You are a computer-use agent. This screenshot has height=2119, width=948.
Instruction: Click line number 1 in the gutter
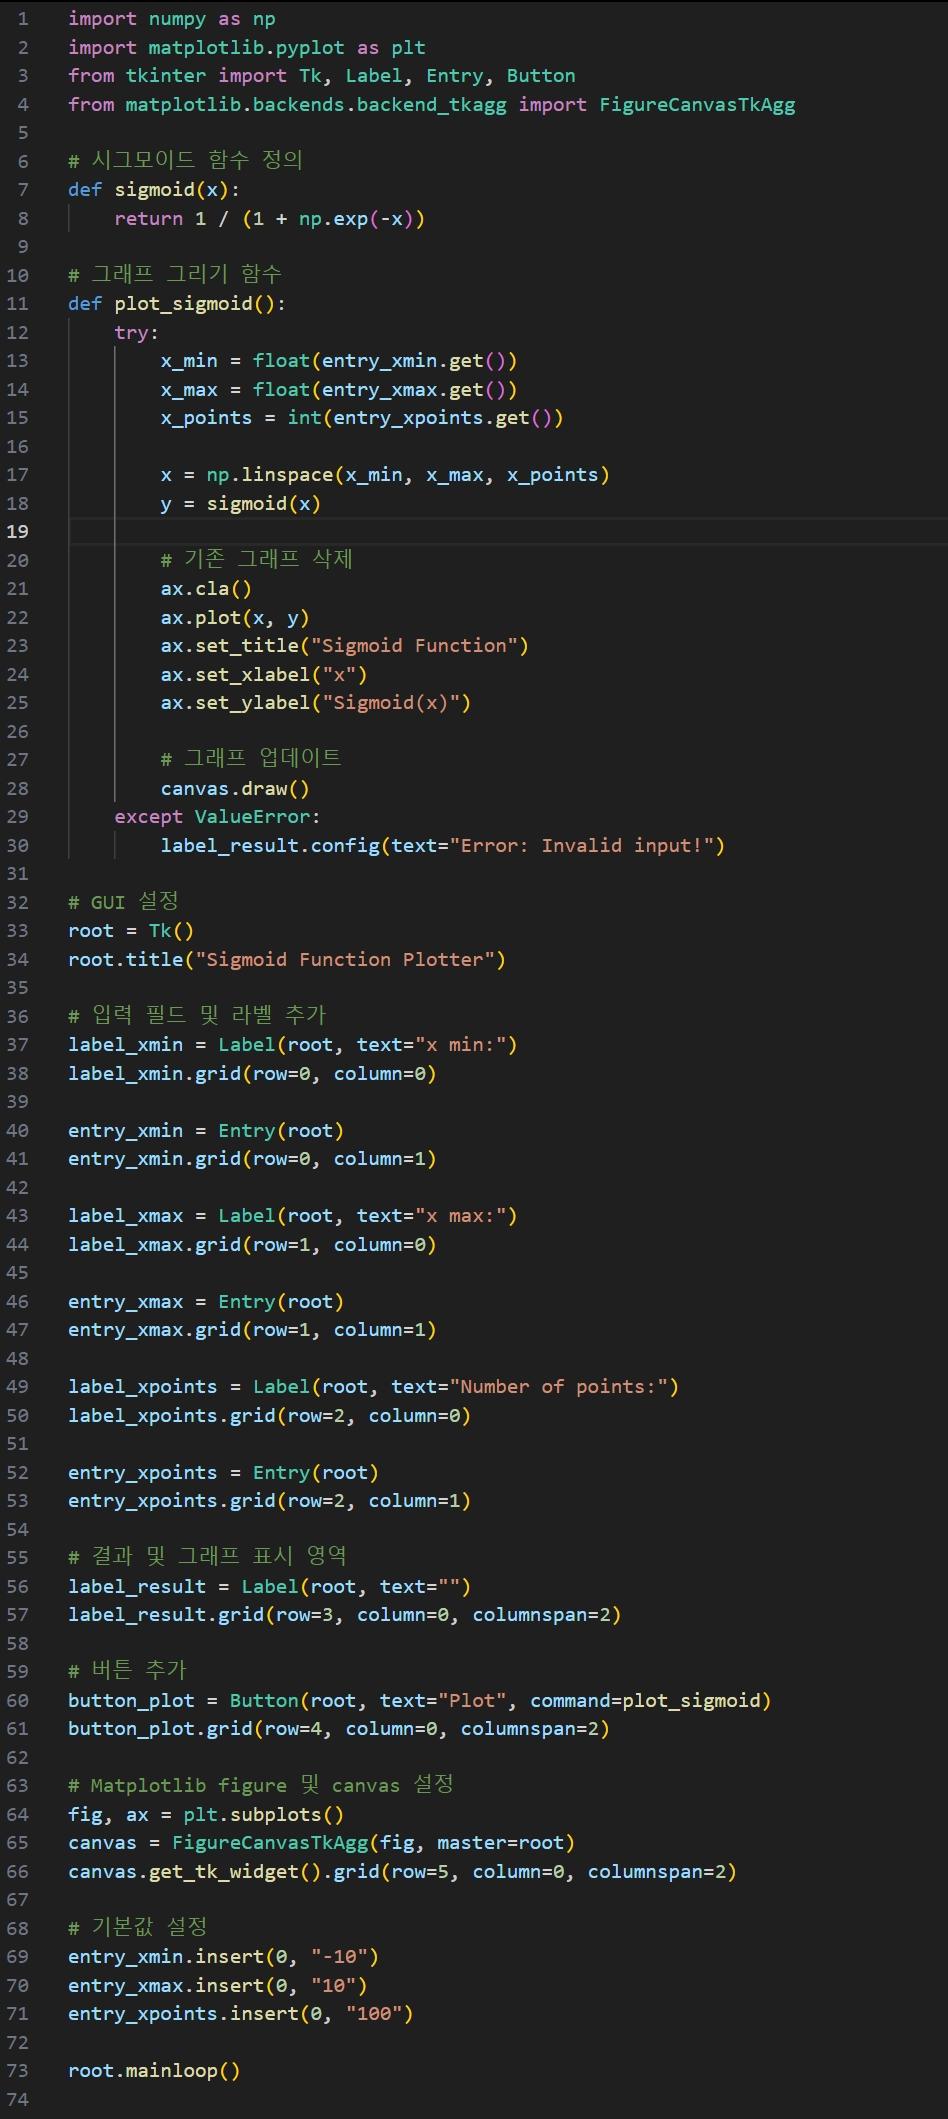[x=23, y=19]
